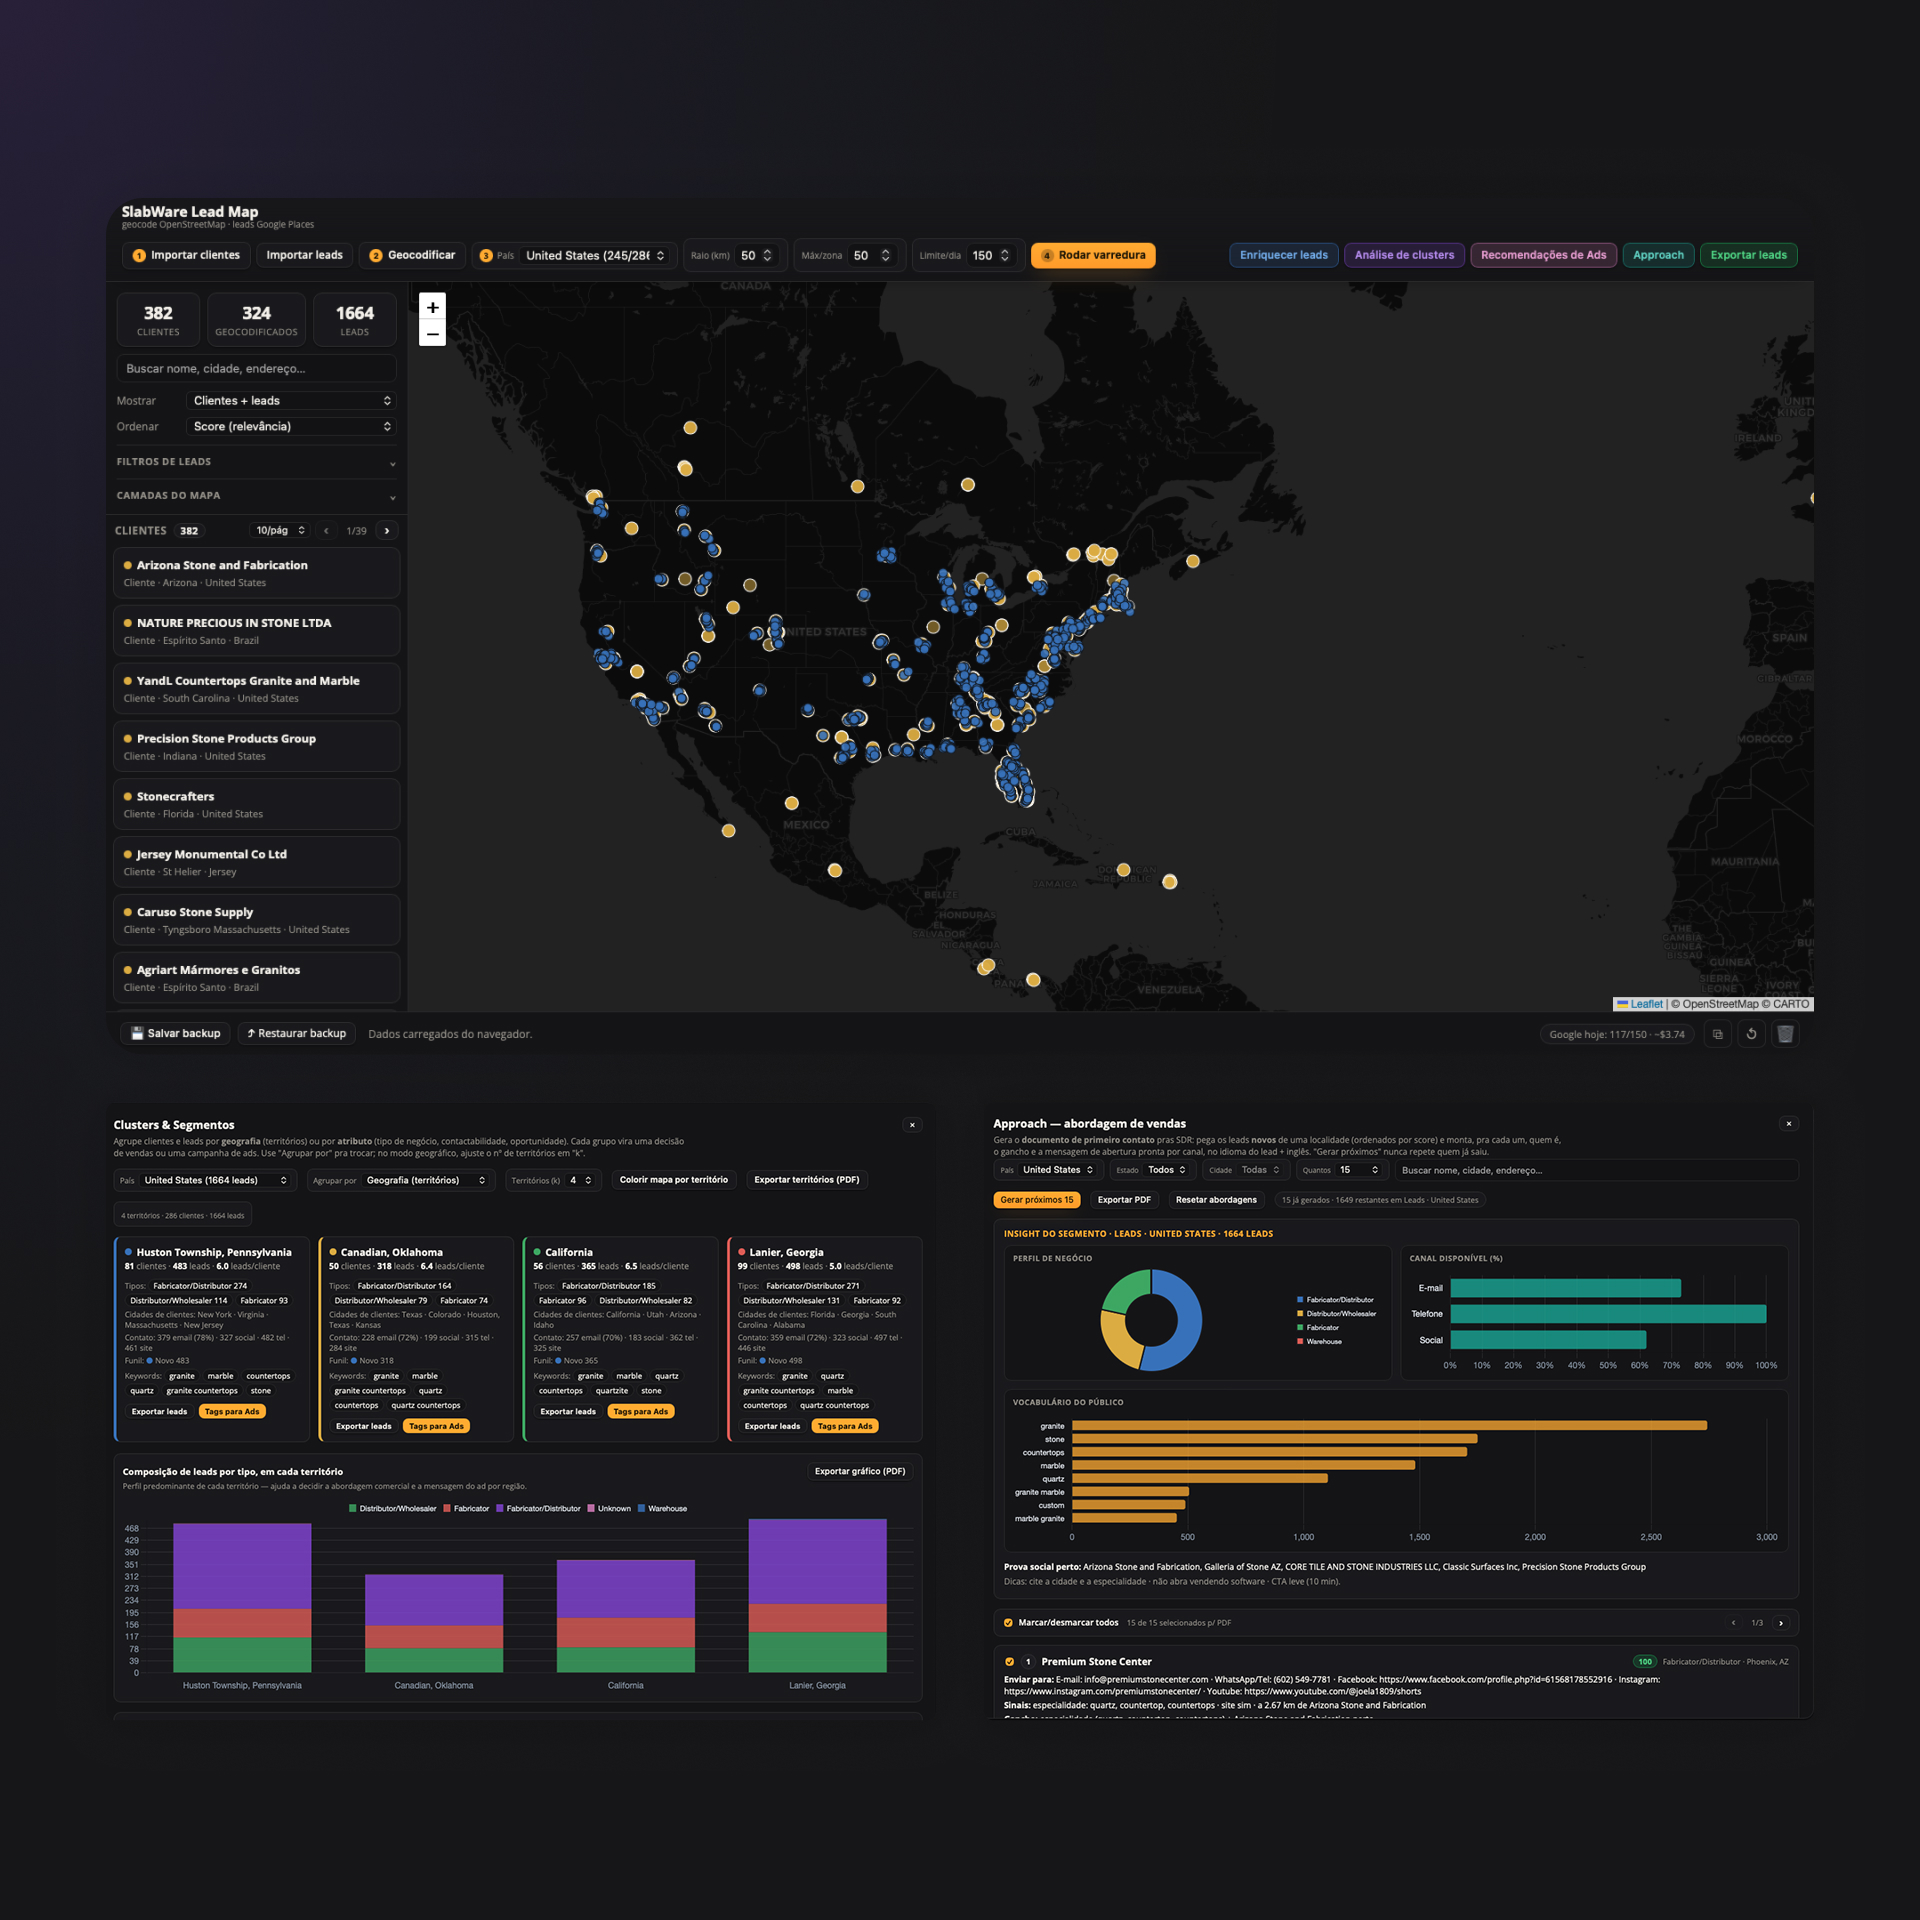1920x1920 pixels.
Task: Click the Approach Buscar nome search field
Action: pos(1596,1170)
